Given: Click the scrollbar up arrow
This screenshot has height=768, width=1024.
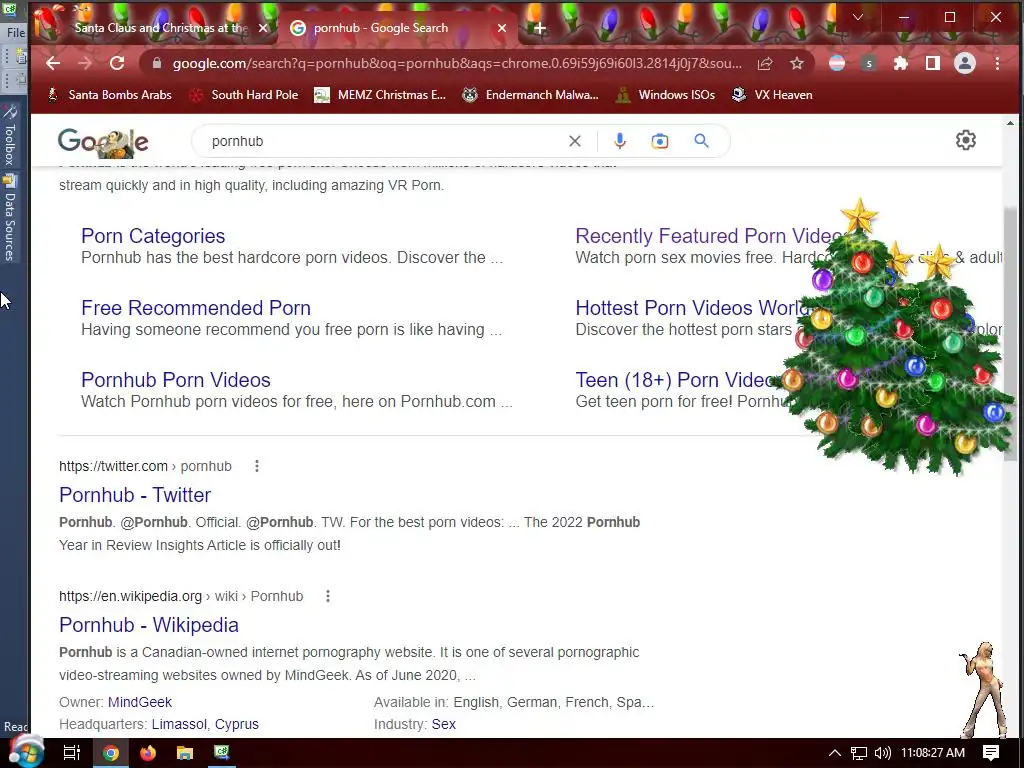Looking at the screenshot, I should pos(1010,123).
